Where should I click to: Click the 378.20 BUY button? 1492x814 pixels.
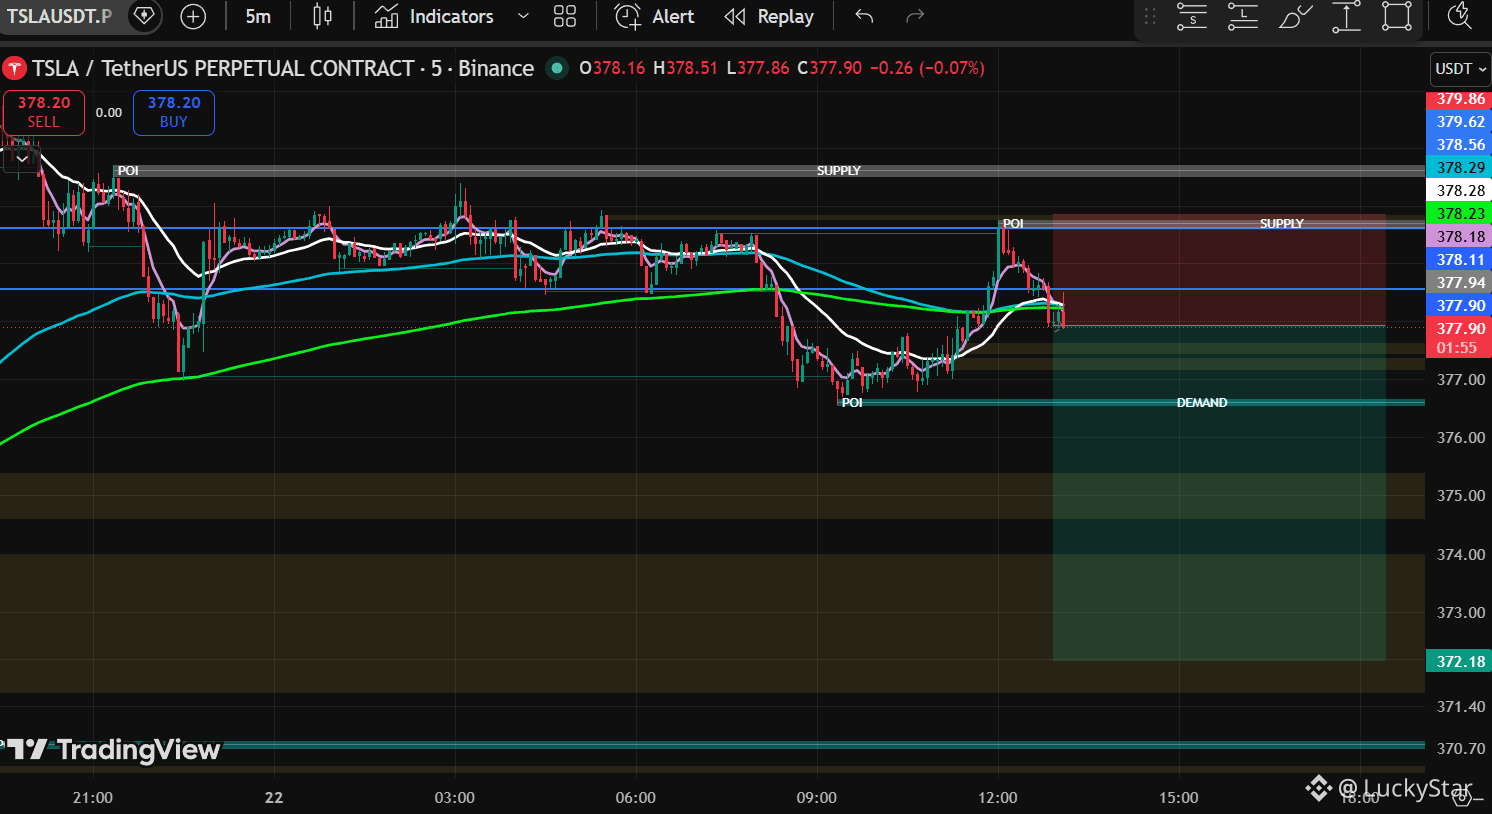click(x=174, y=112)
